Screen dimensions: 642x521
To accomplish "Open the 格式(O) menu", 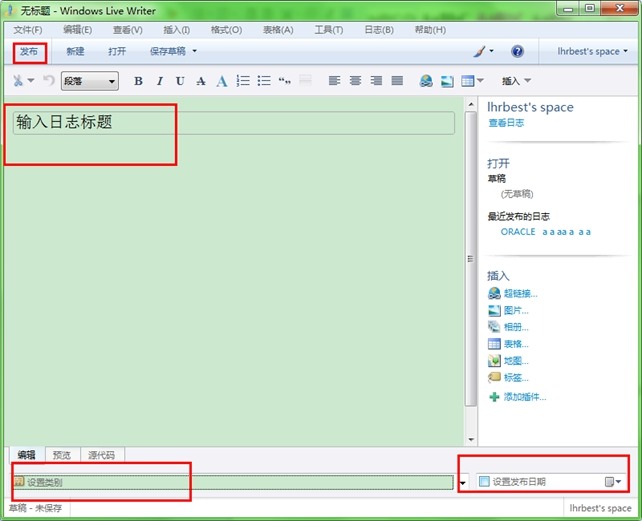I will coord(226,30).
